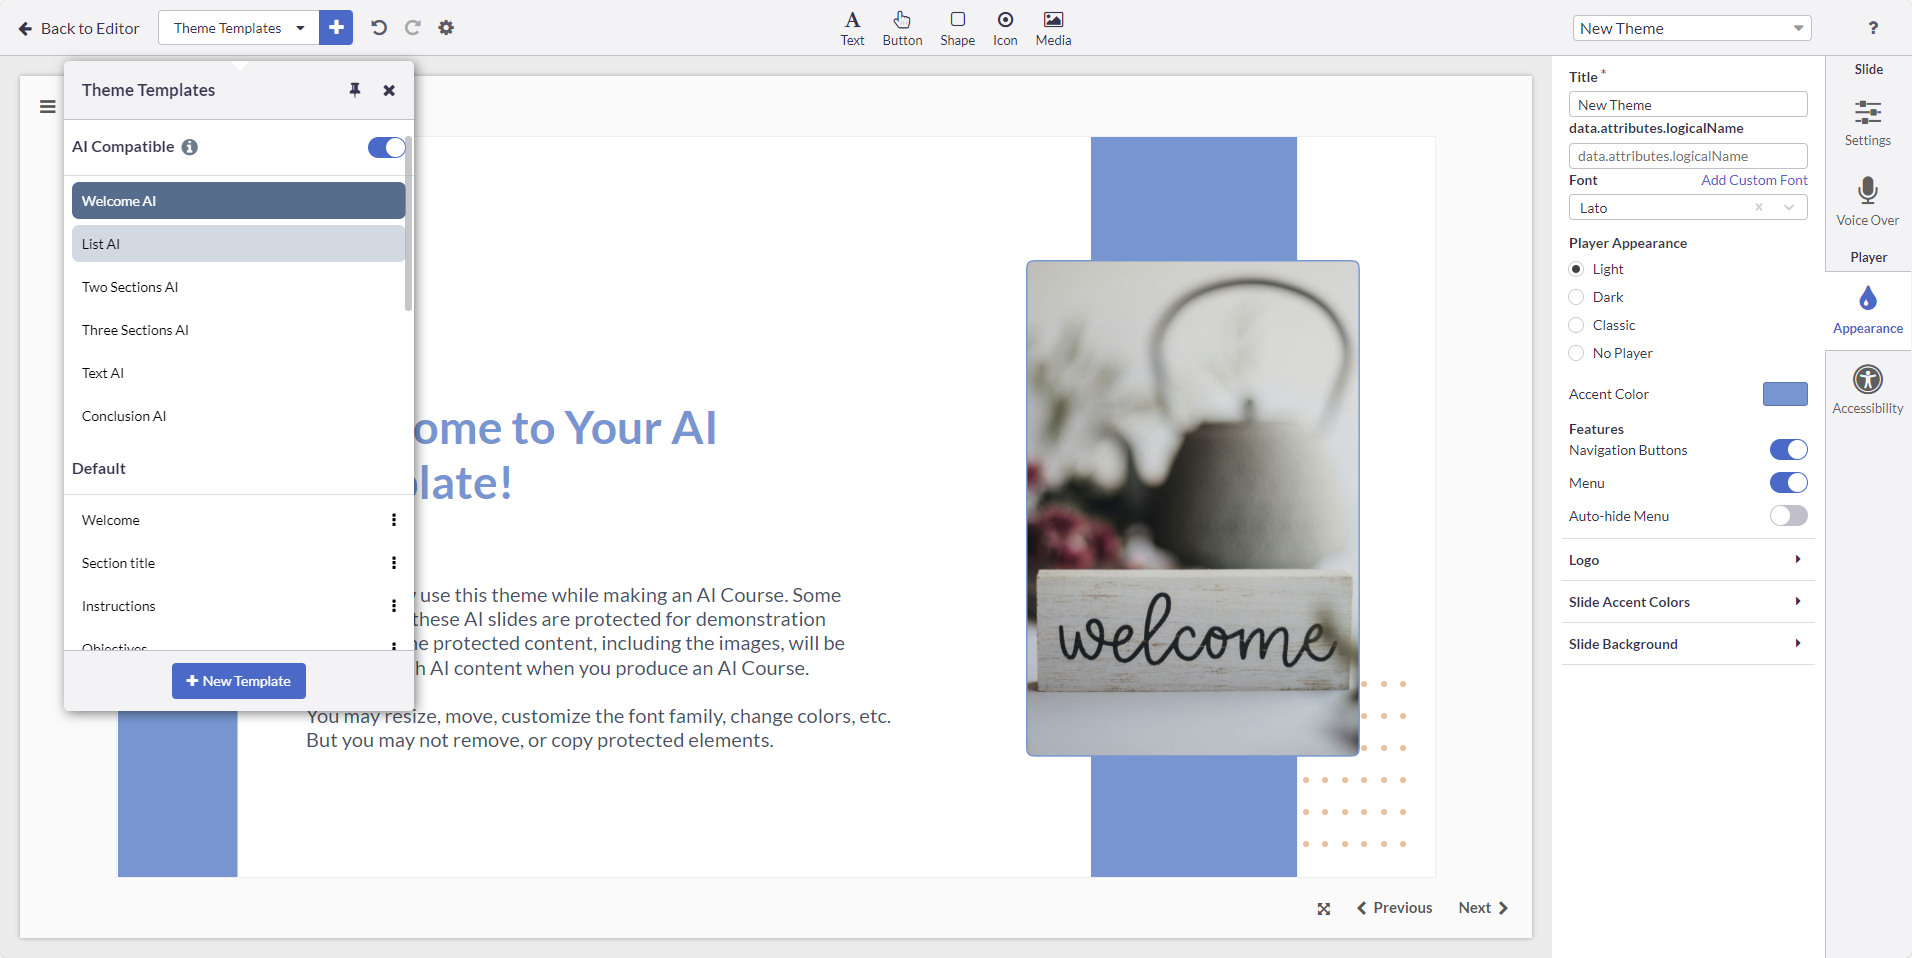Insert a Shape element
Screen dimensions: 1912x958
(957, 28)
